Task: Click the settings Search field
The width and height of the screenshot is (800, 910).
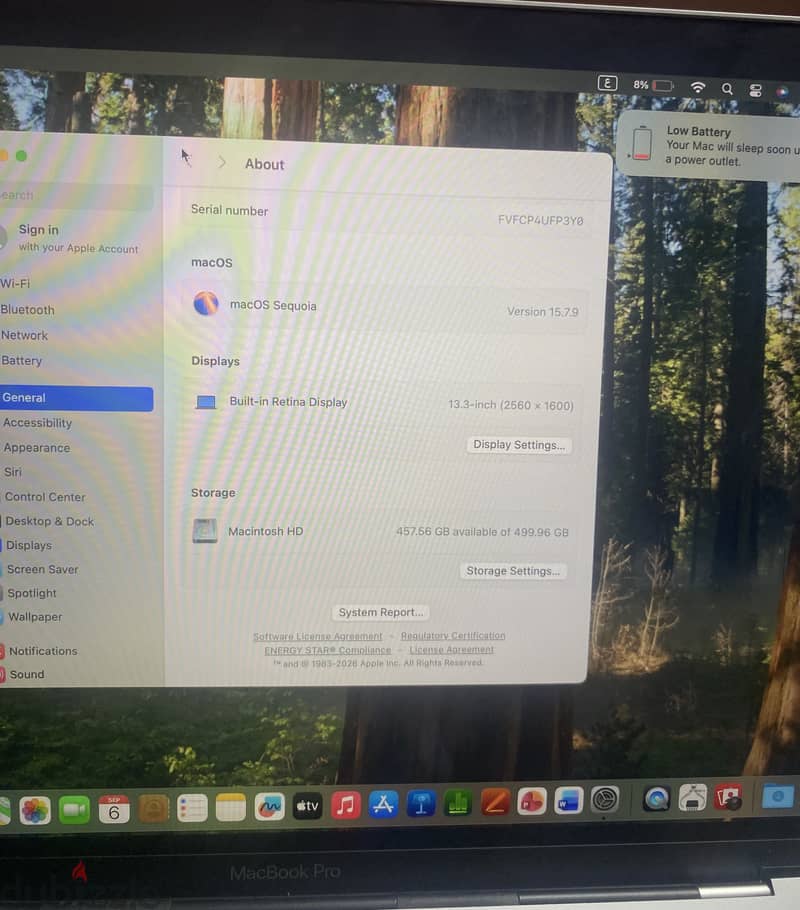Action: [x=75, y=196]
